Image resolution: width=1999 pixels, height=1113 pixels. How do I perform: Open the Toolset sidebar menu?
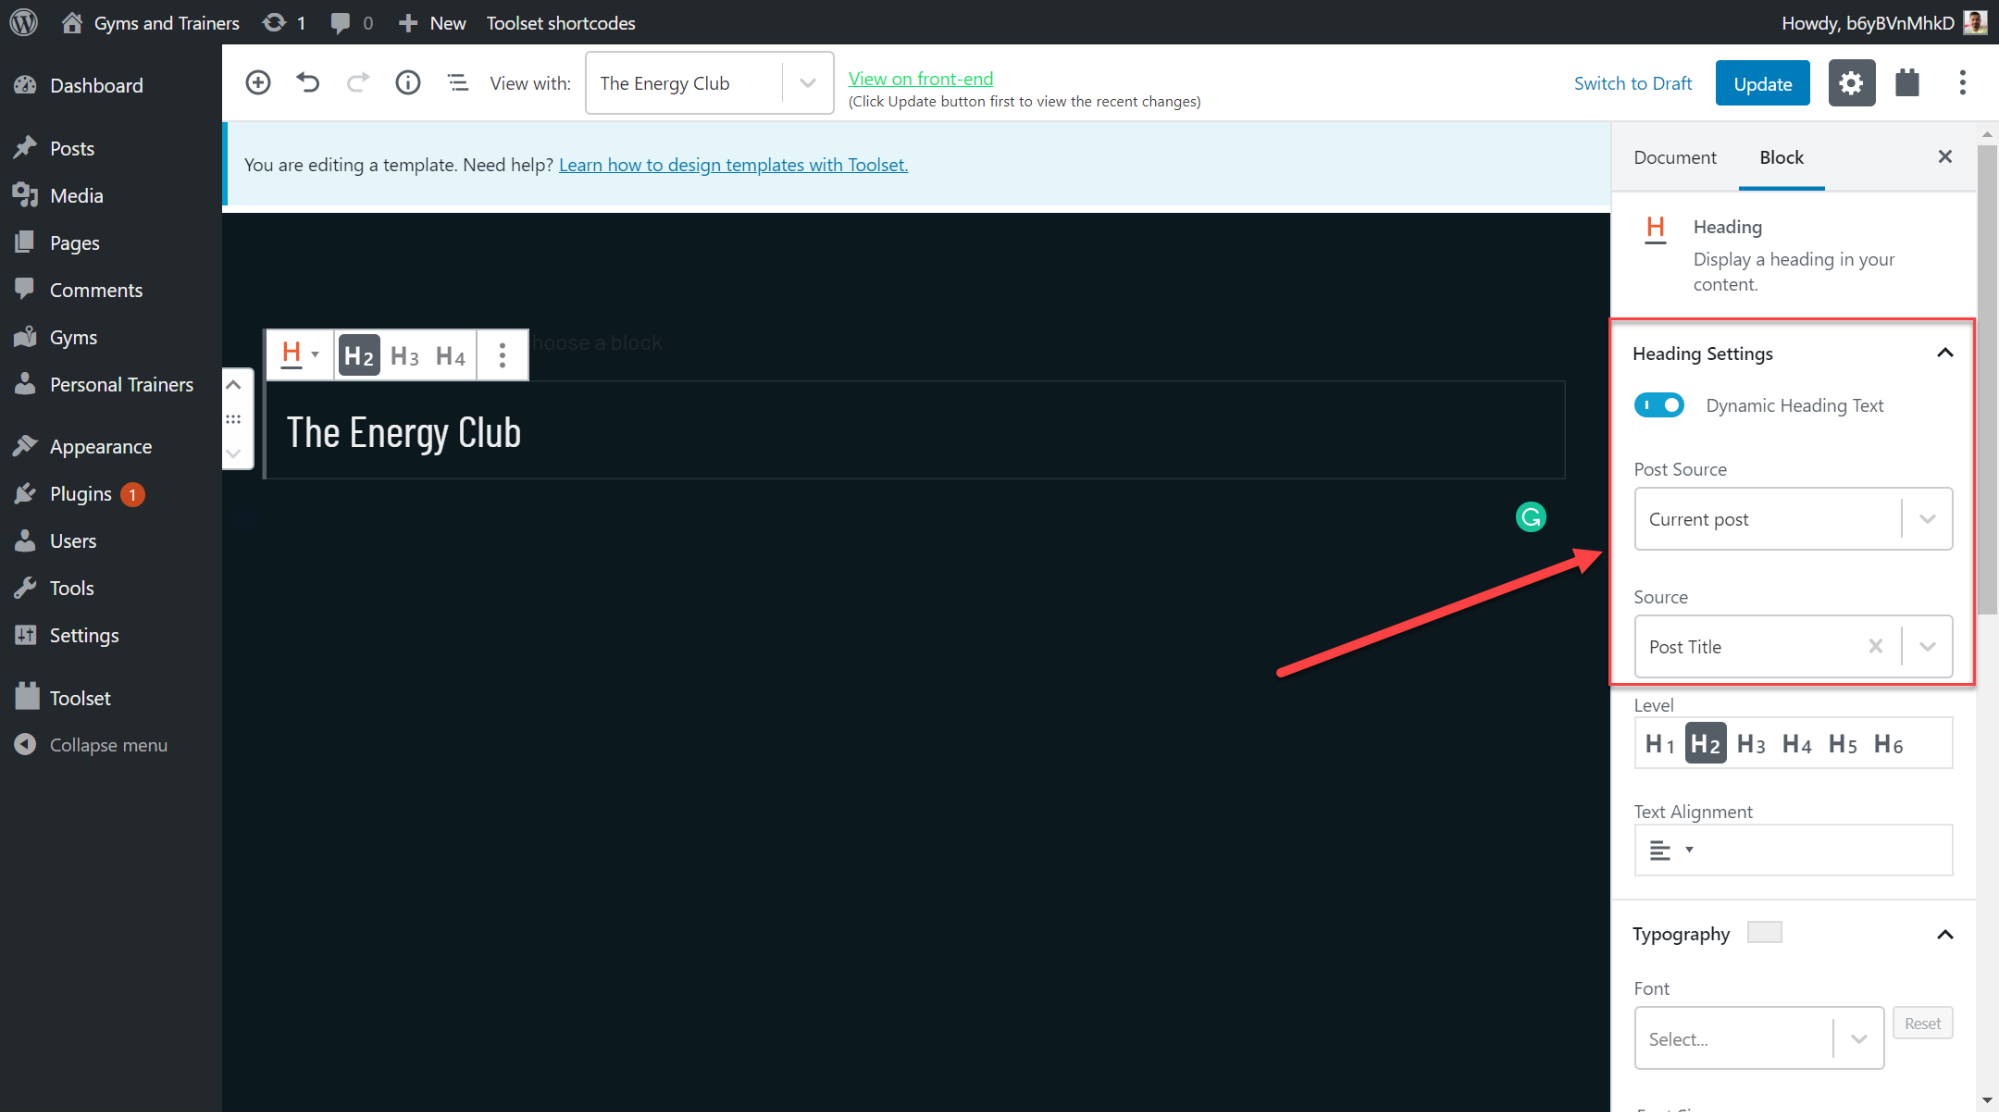coord(79,697)
